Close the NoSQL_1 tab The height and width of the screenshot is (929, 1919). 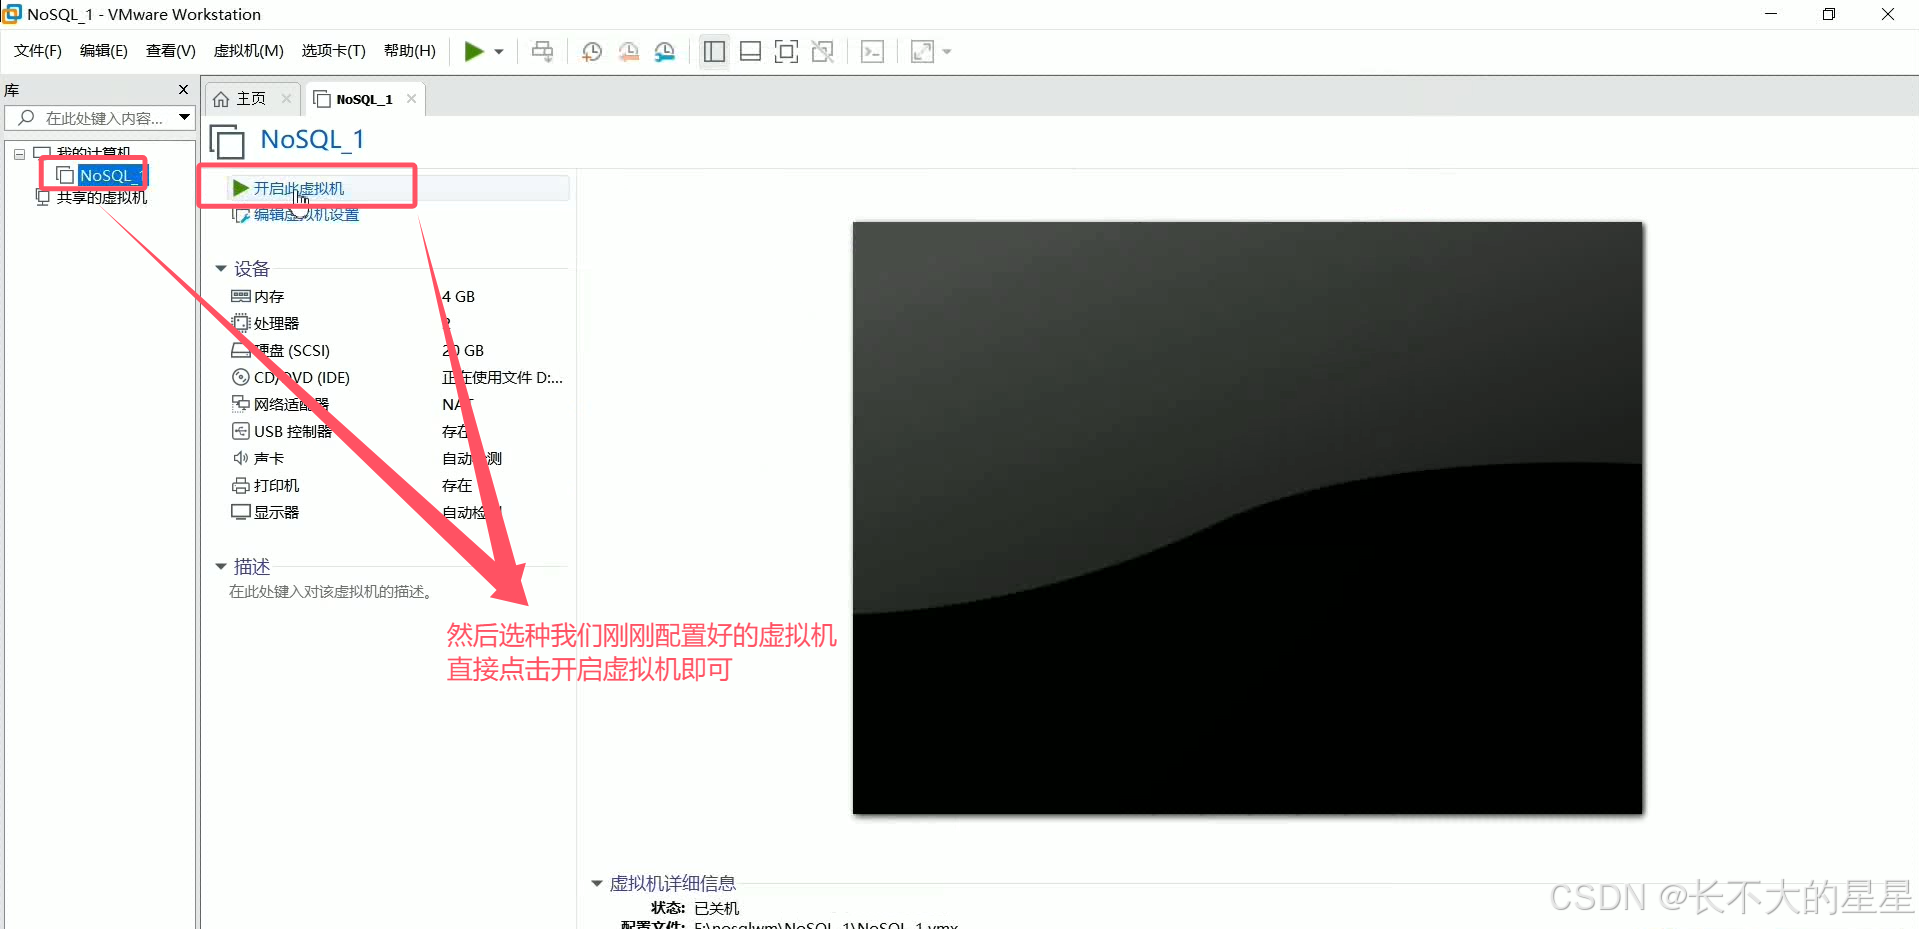[x=411, y=98]
